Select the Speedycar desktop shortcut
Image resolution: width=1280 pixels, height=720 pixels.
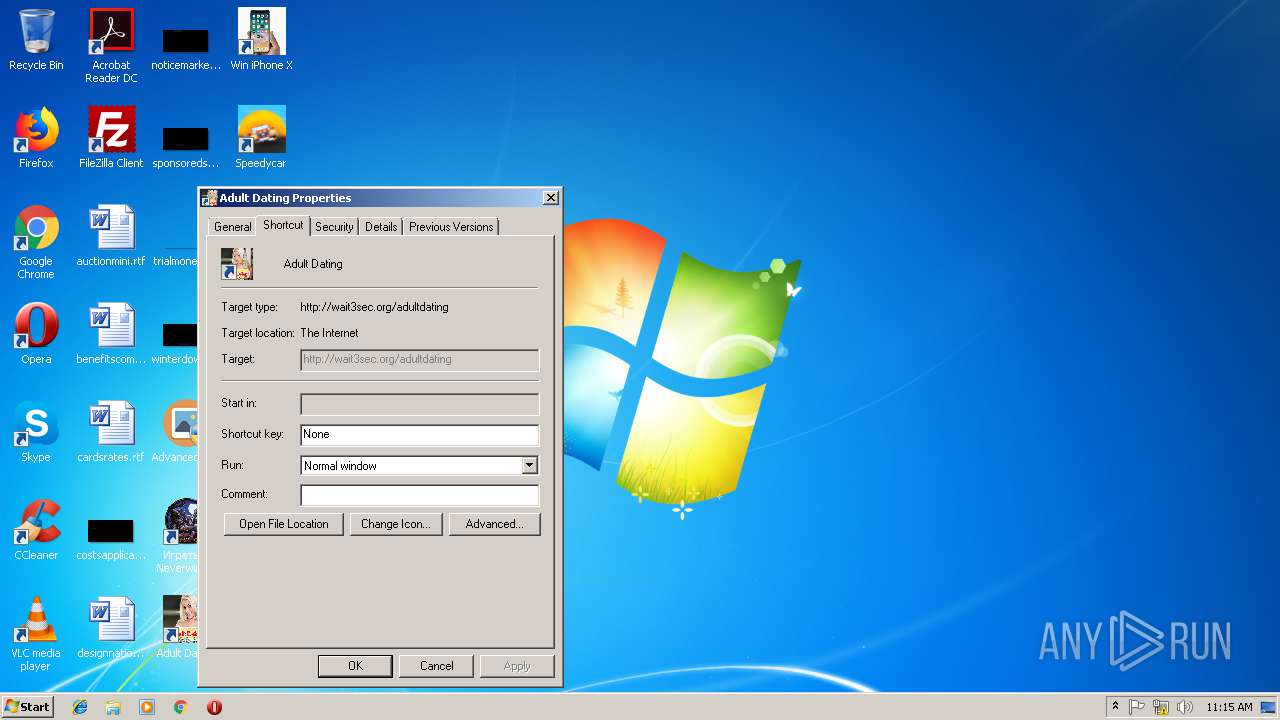tap(261, 138)
